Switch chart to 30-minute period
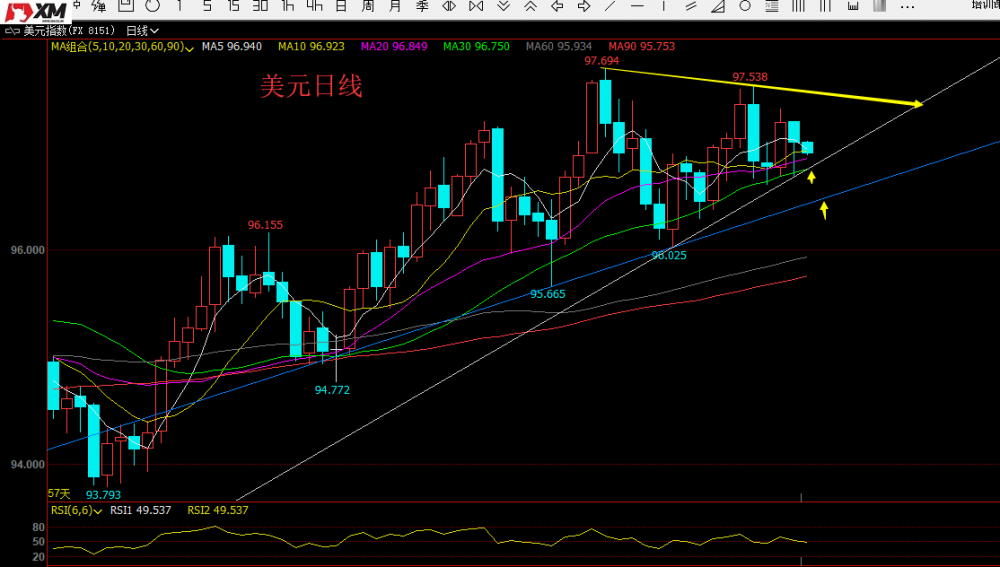Screen dimensions: 1000x567 point(260,6)
